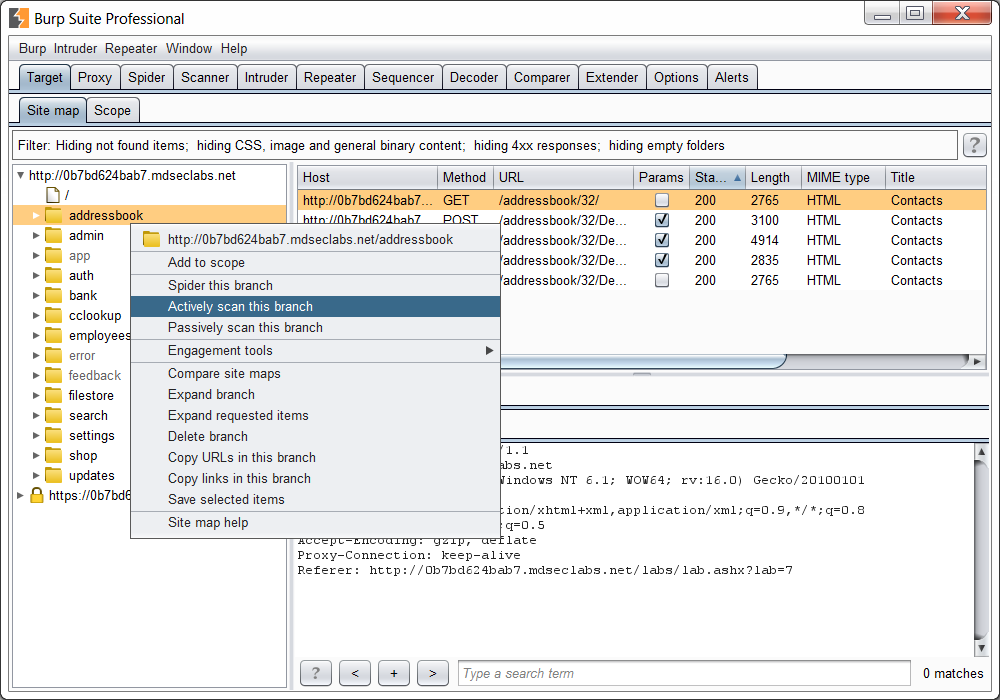Screen dimensions: 1000x700
Task: Switch to the Scope tab
Action: 112,110
